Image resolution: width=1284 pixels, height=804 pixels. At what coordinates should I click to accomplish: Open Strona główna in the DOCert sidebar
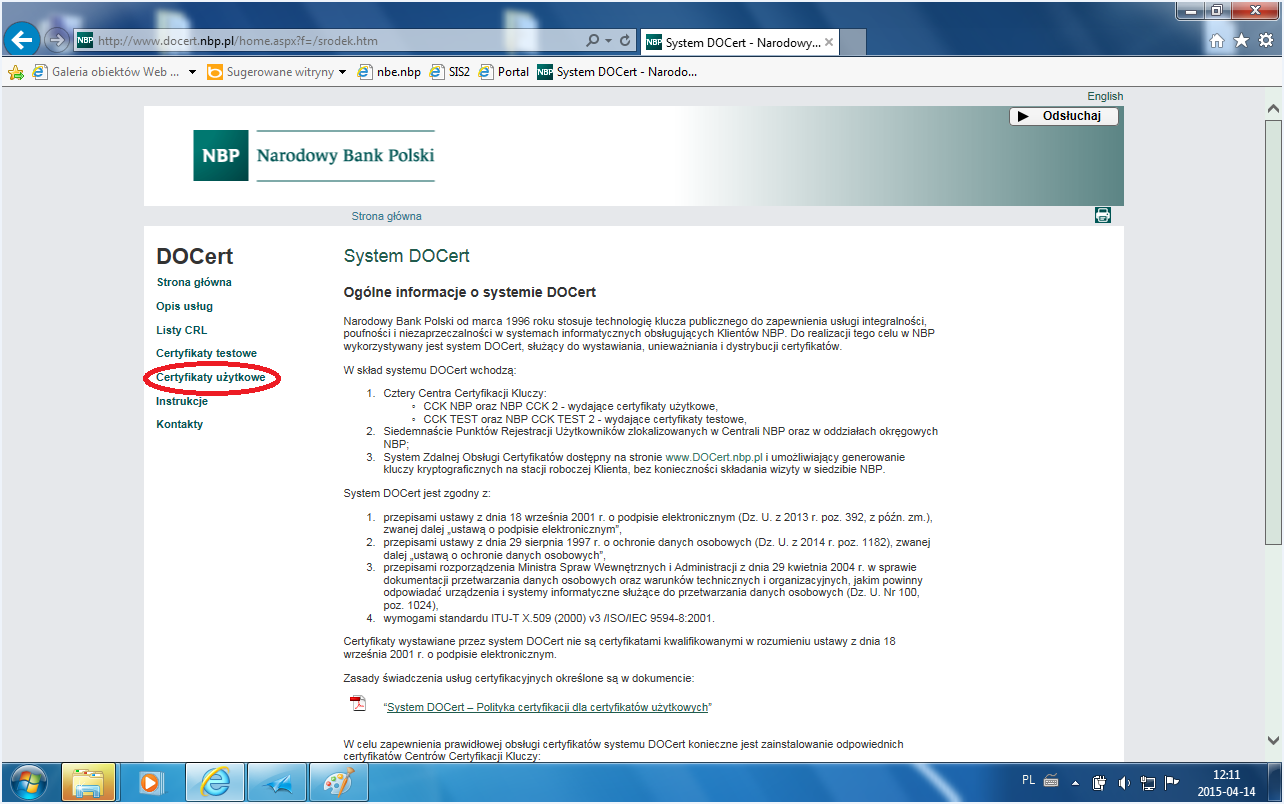[x=194, y=283]
